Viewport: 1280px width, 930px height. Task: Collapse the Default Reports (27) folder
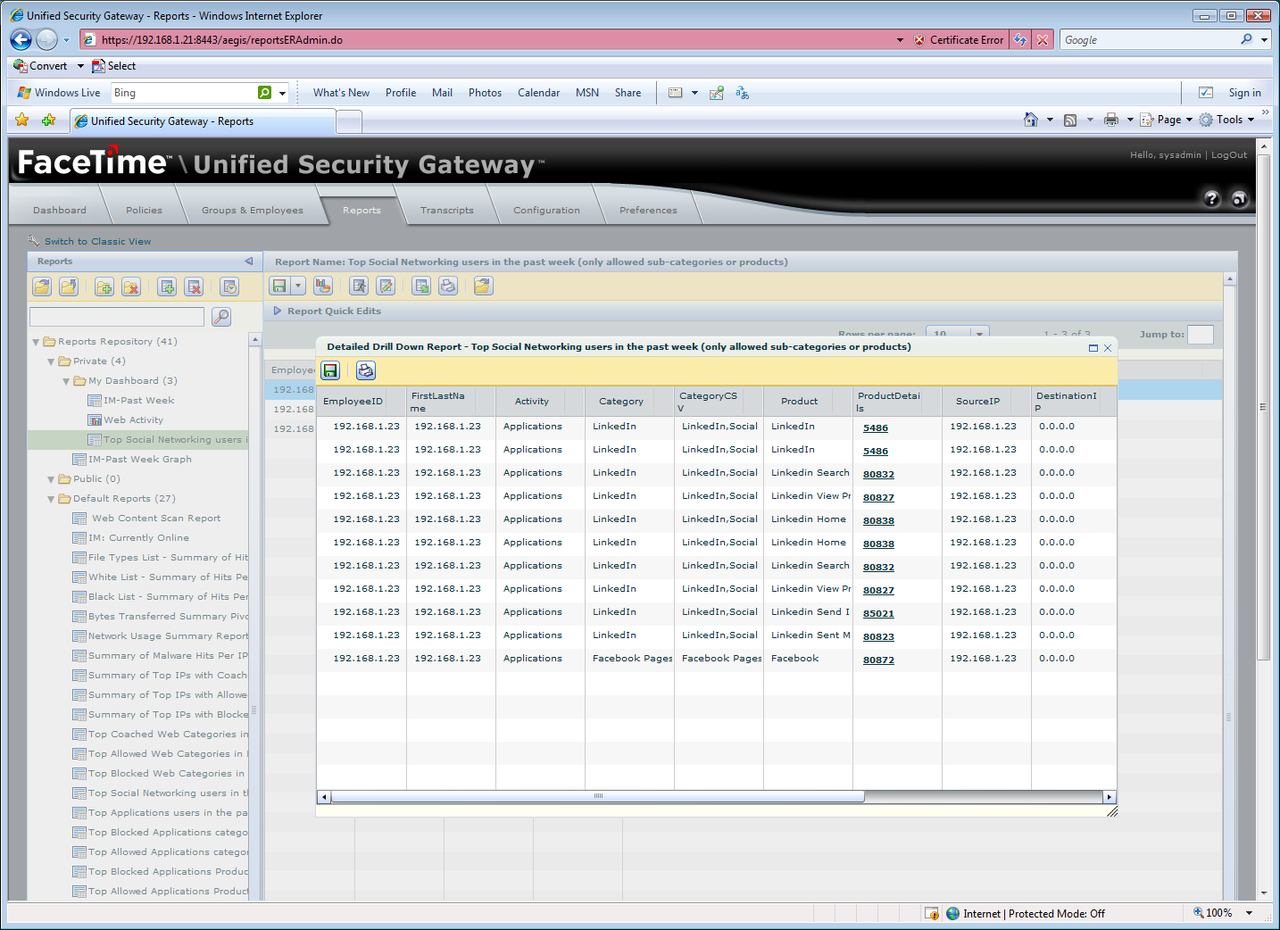click(x=51, y=499)
